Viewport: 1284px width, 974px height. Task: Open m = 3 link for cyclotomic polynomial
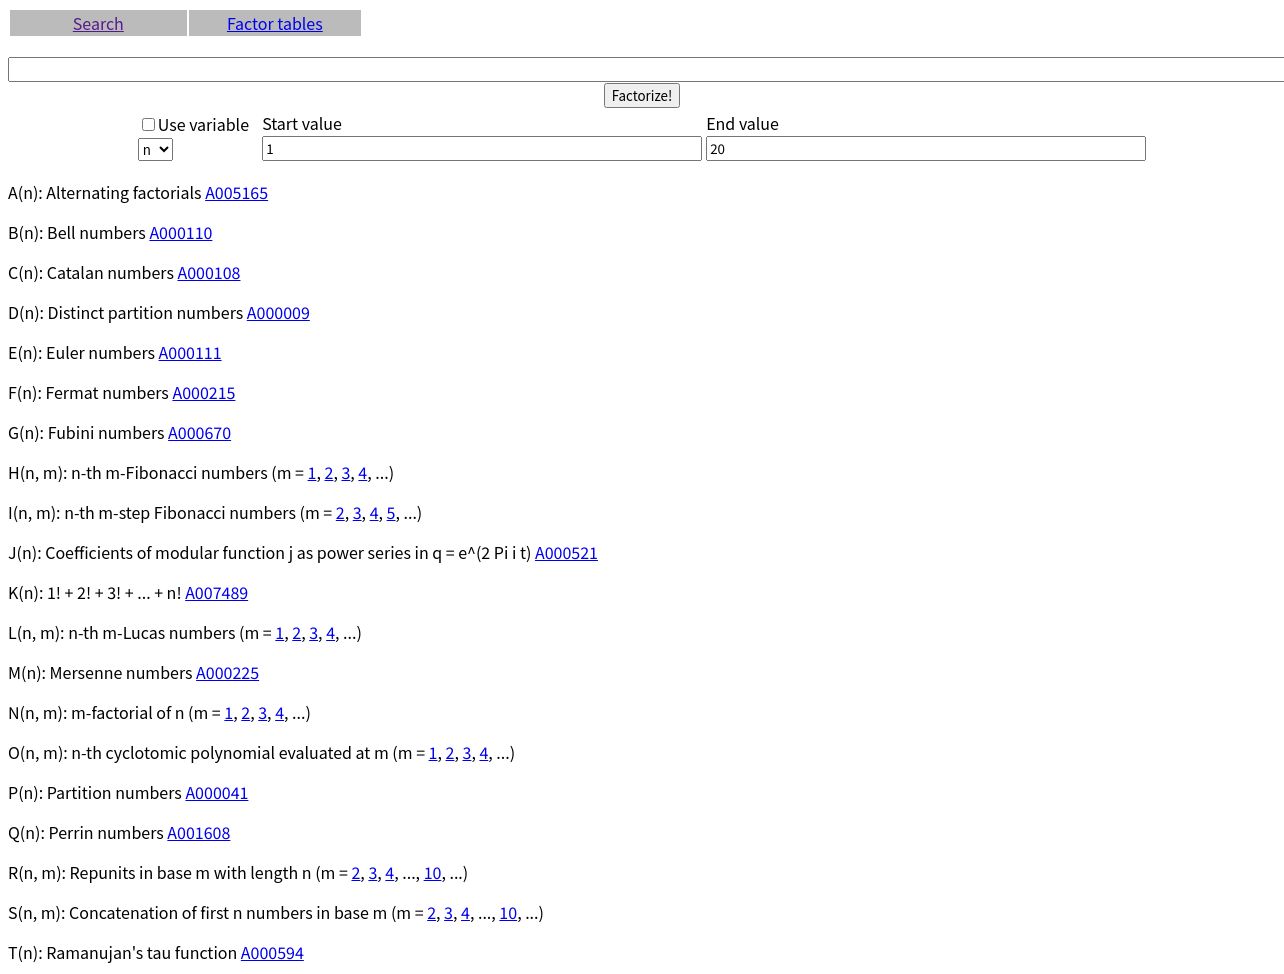coord(467,753)
